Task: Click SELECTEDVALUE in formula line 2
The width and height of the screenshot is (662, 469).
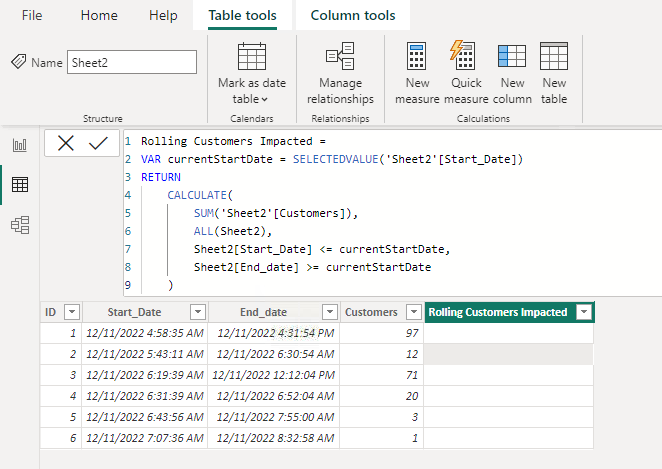Action: pos(336,159)
